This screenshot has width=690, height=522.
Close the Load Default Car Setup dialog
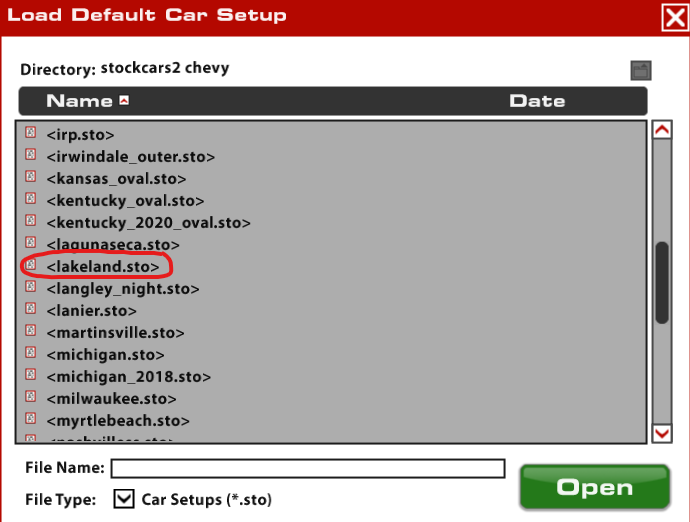click(674, 16)
